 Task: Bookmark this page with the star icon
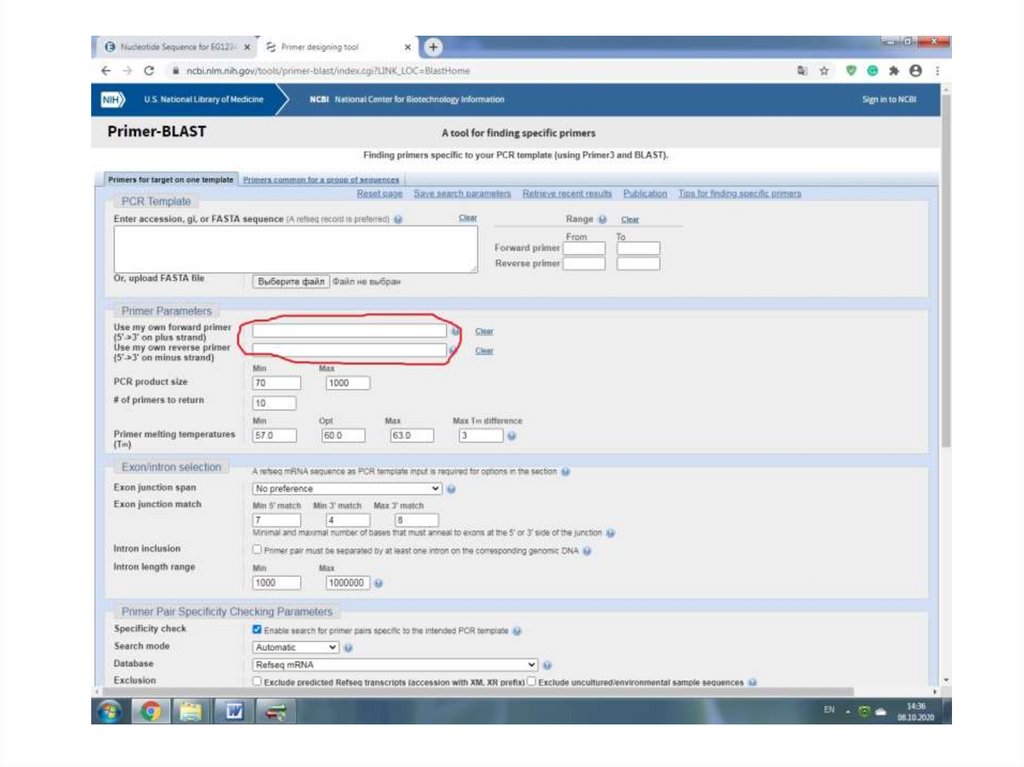(824, 71)
